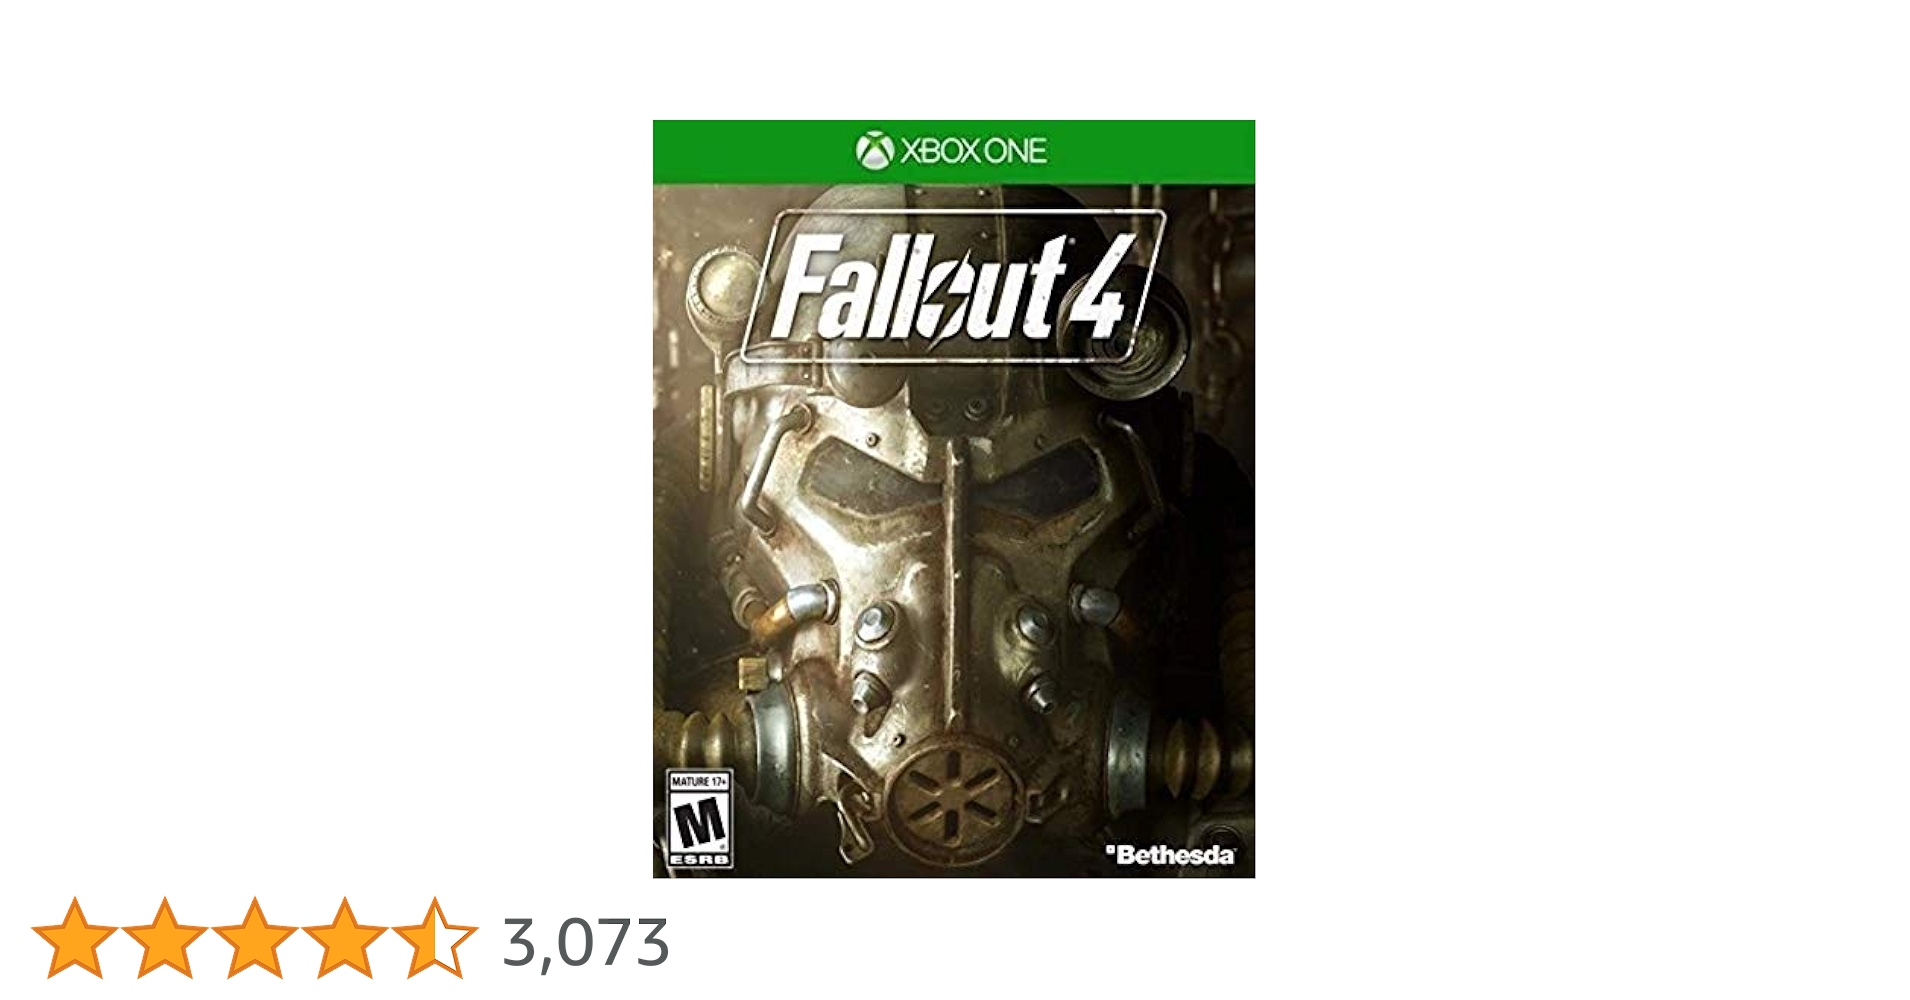Screen dimensions: 1910x1000
Task: Select the second rating star
Action: point(165,938)
